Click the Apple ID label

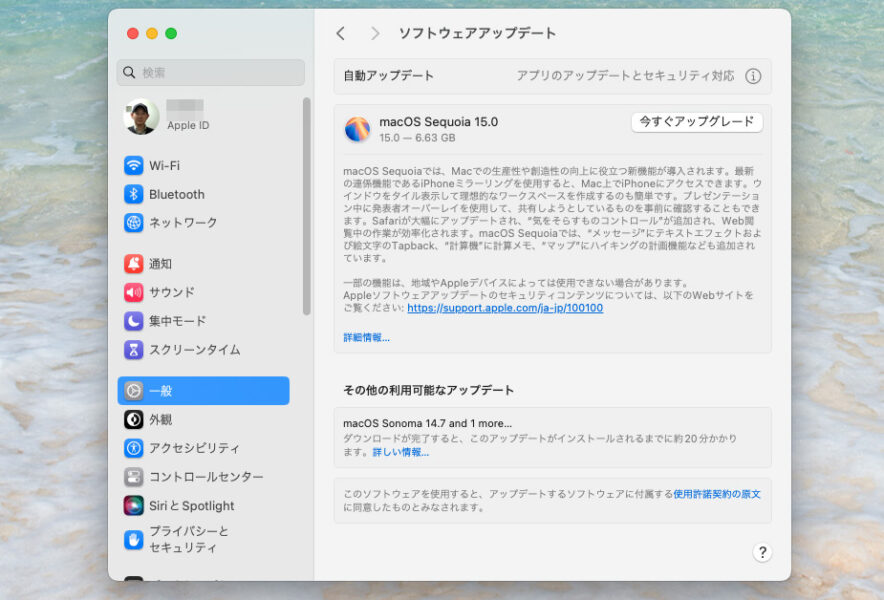coord(188,125)
